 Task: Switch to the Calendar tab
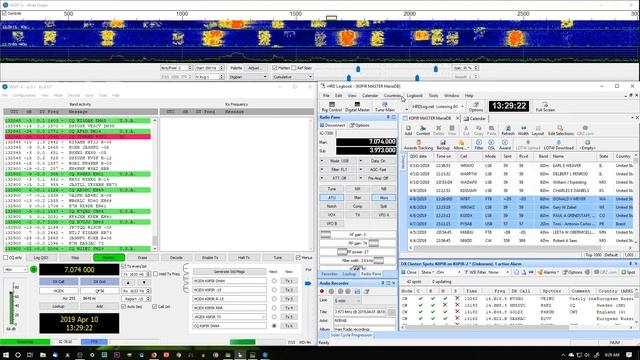[x=476, y=118]
